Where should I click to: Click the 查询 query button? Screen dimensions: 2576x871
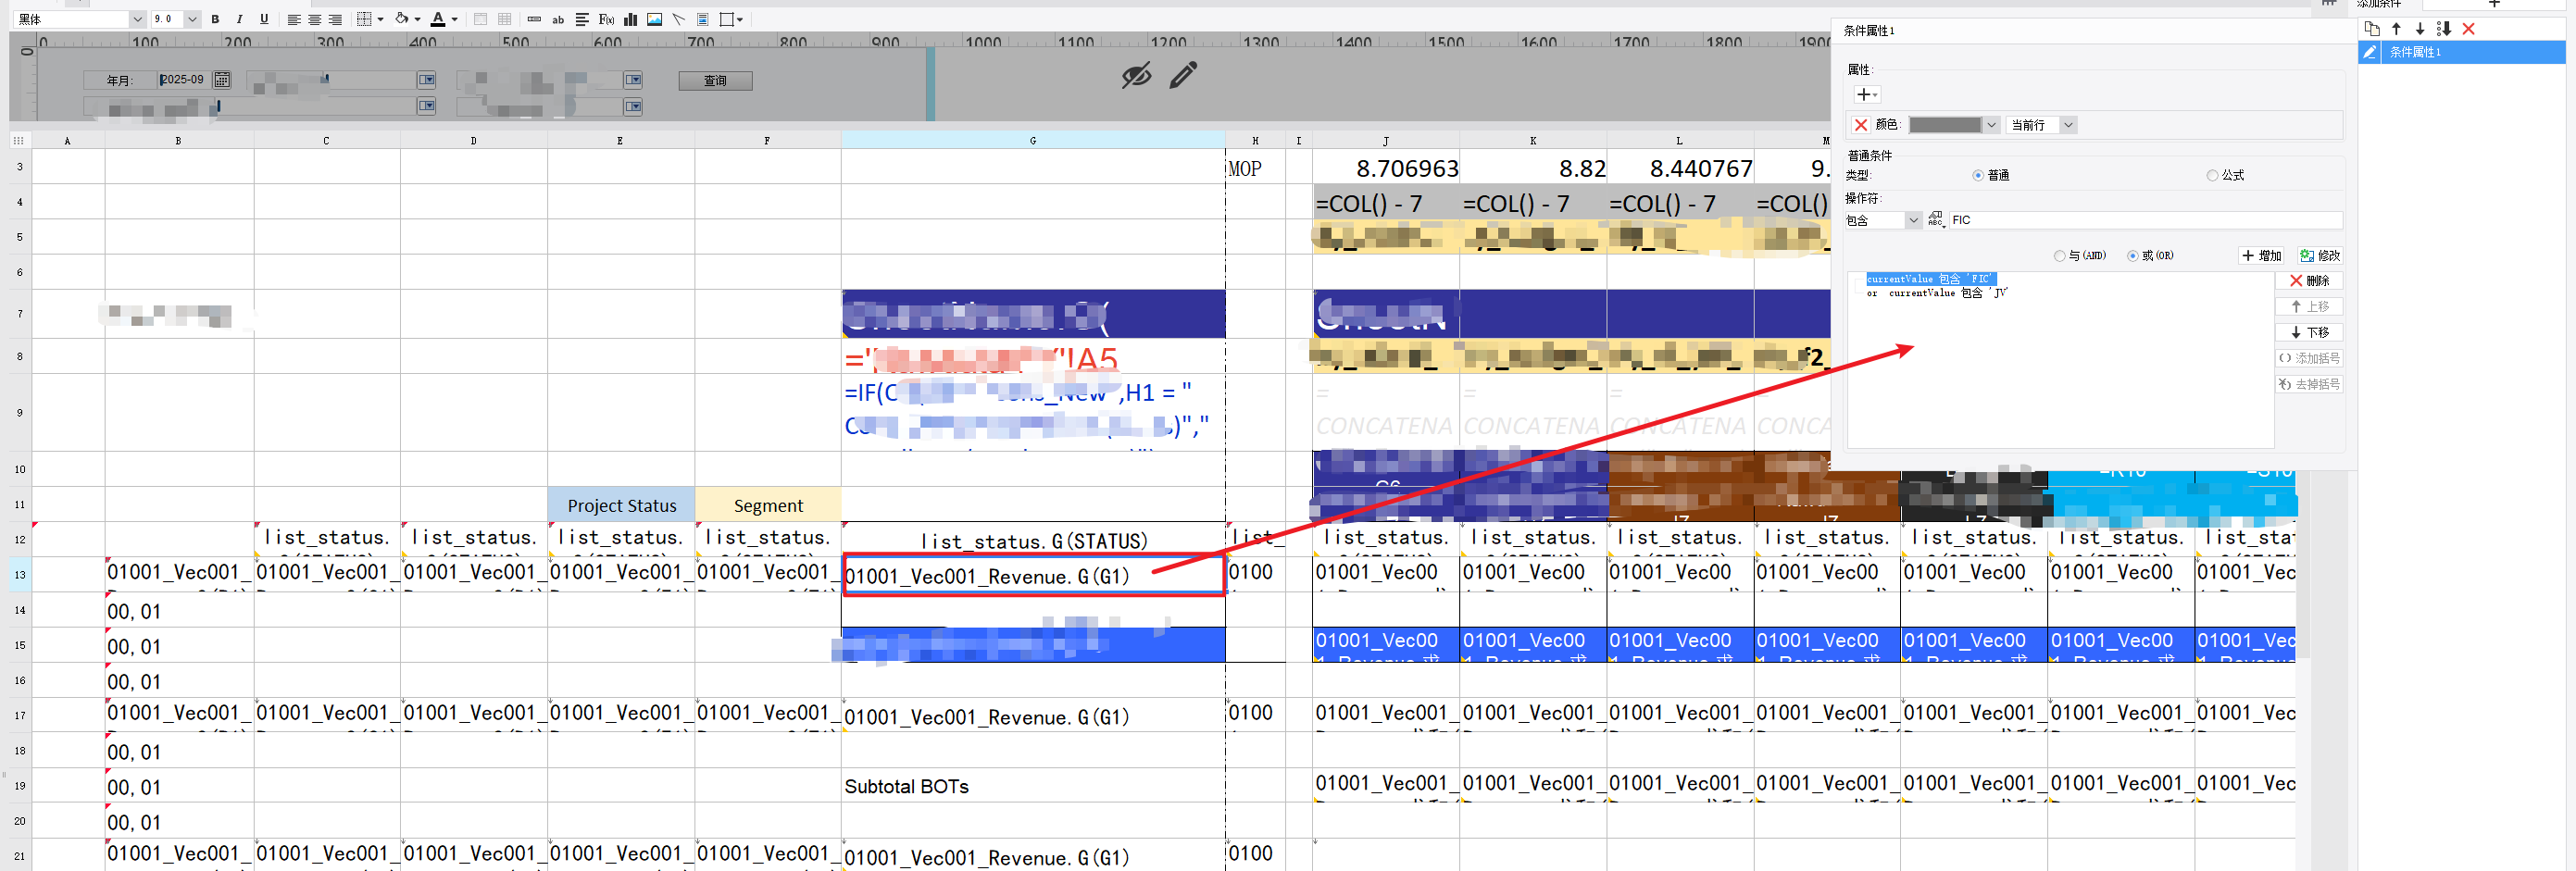coord(715,81)
